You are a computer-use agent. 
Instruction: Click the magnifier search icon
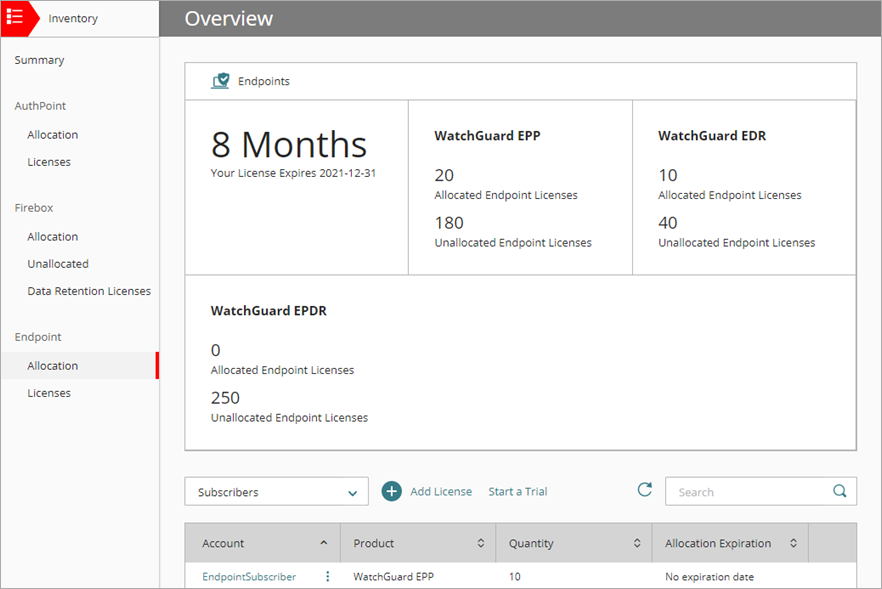(x=840, y=491)
